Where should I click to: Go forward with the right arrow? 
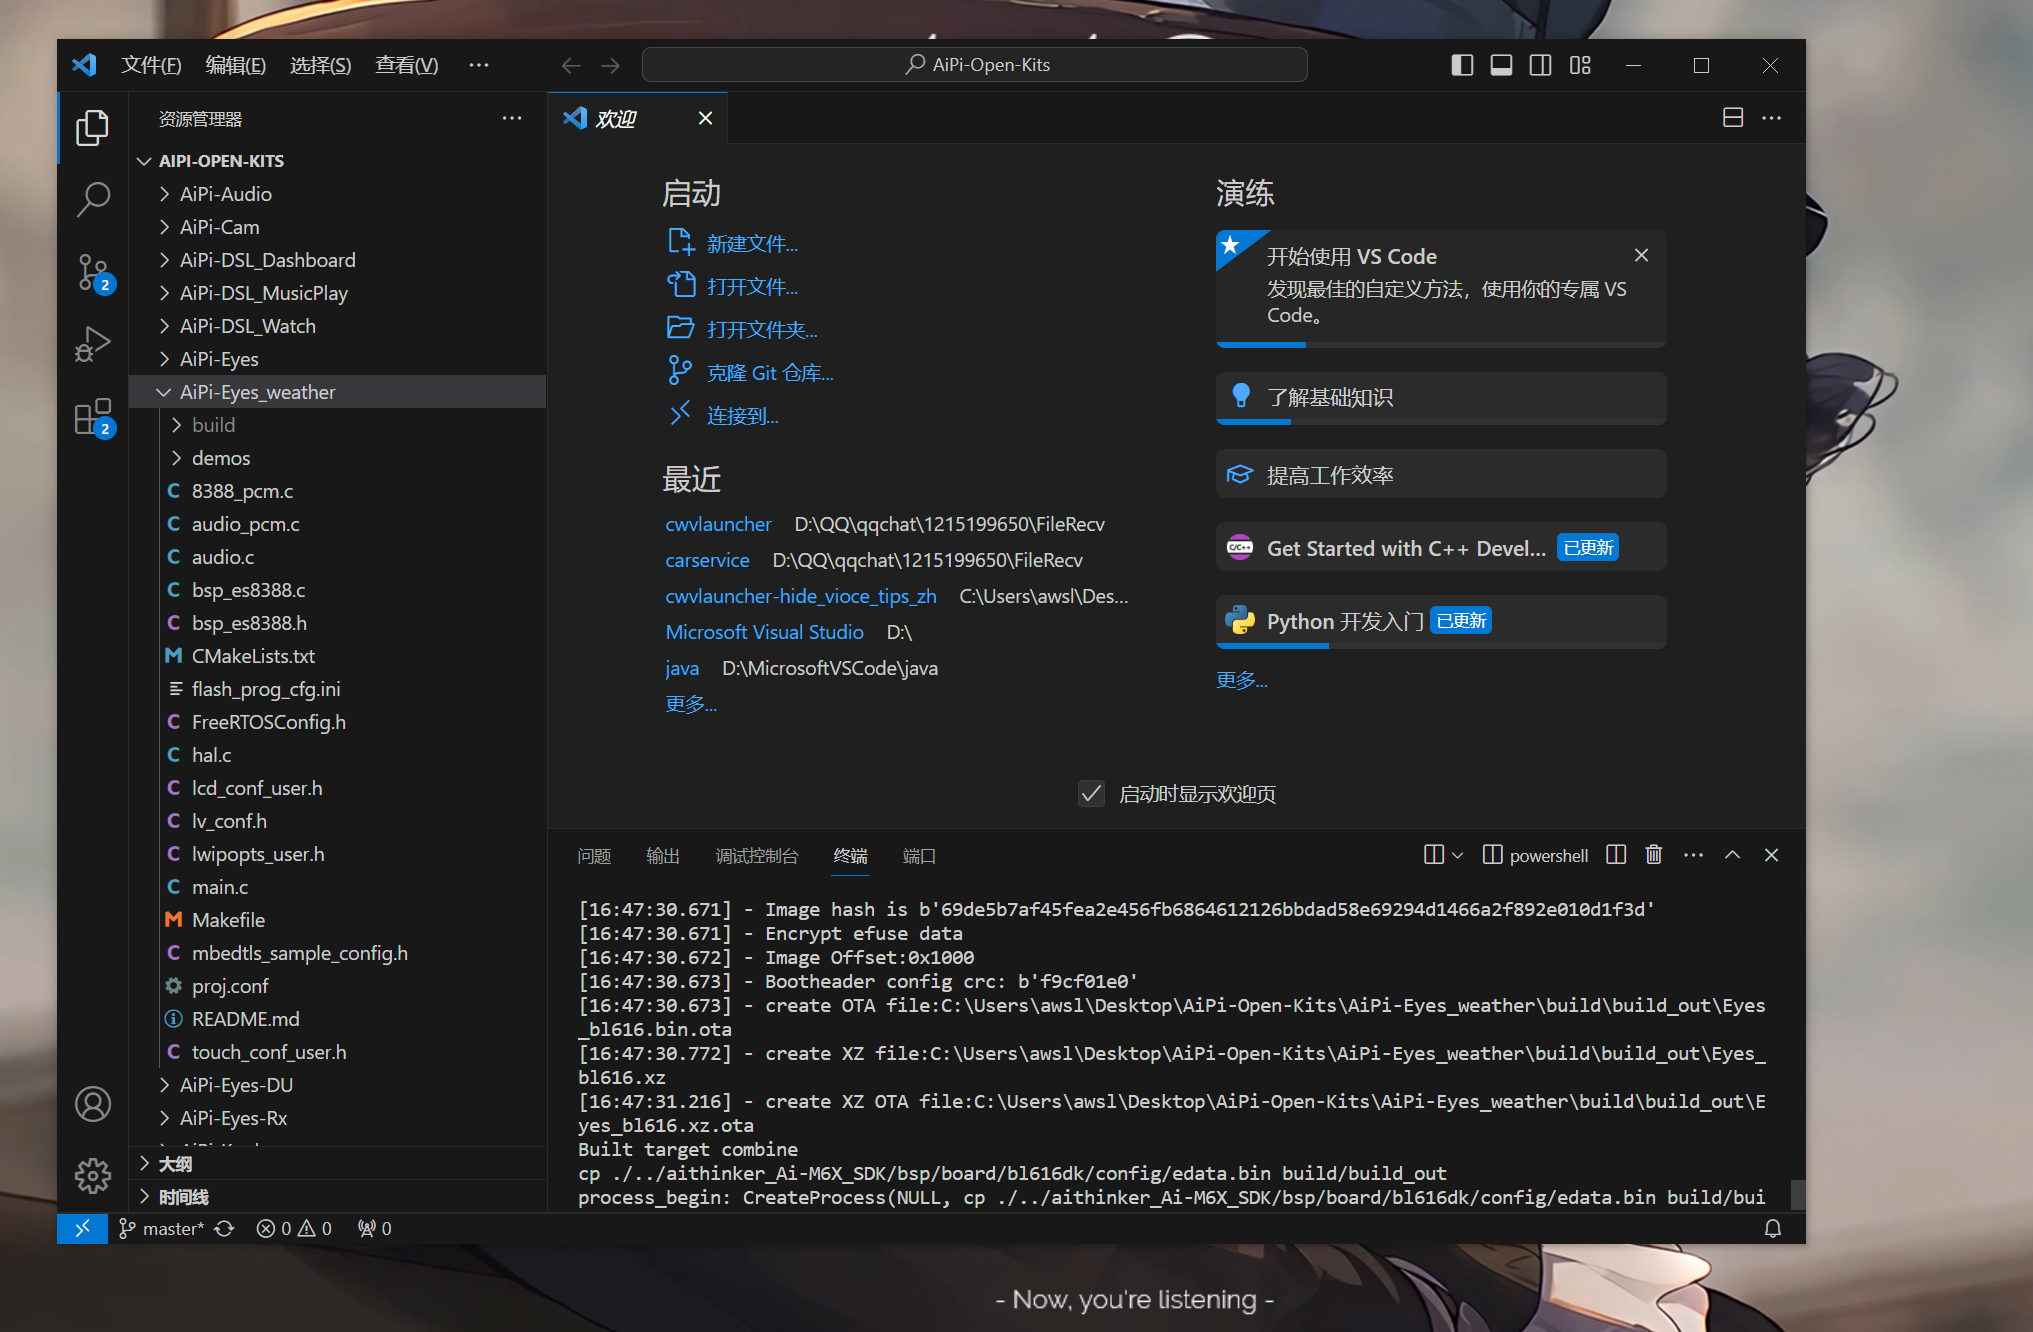click(x=610, y=65)
